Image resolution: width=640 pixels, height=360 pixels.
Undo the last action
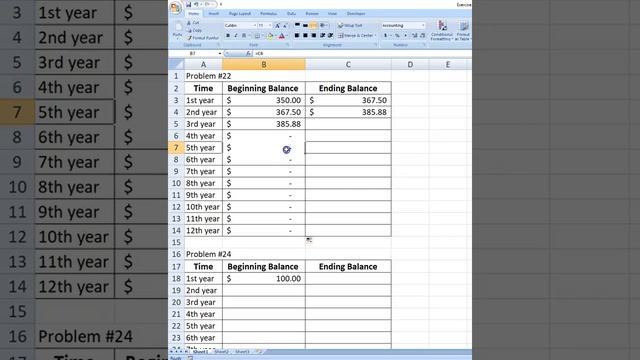[196, 4]
